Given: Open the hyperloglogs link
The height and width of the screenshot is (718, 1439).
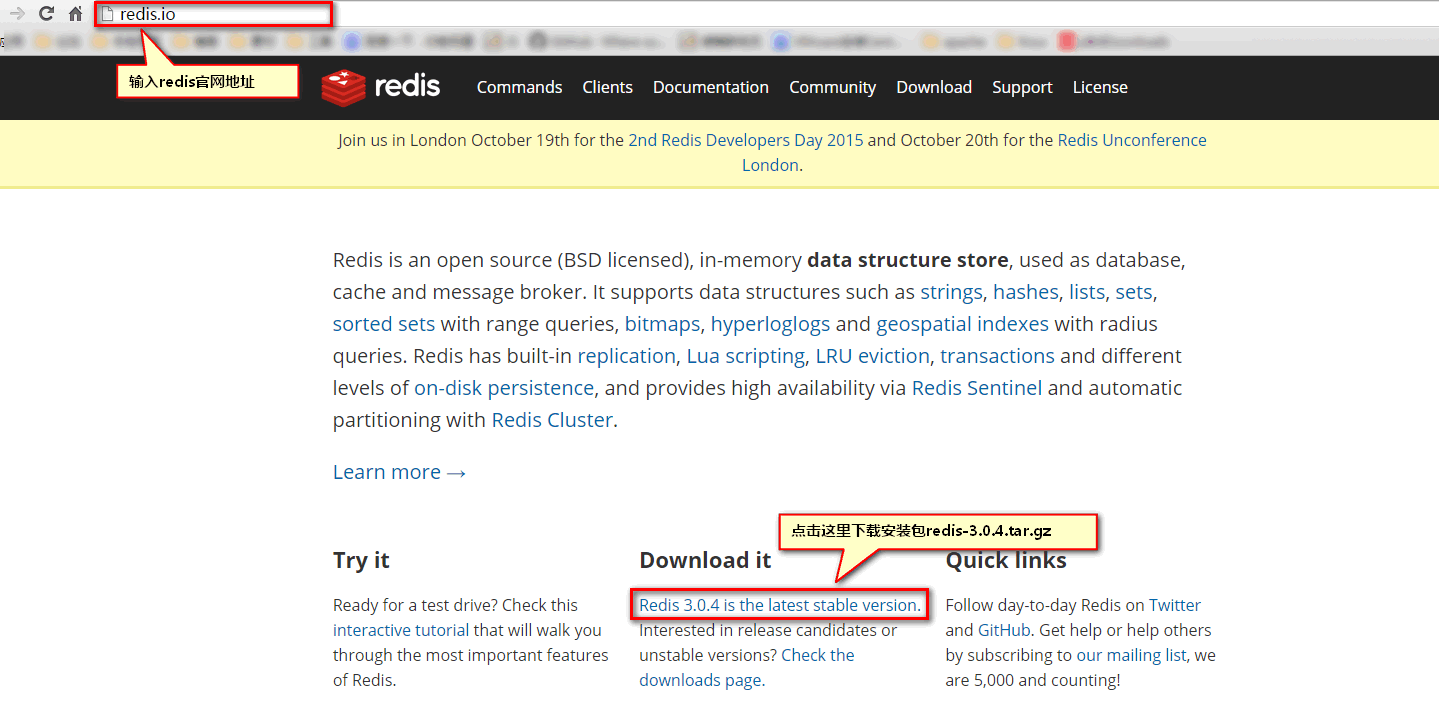Looking at the screenshot, I should 770,324.
